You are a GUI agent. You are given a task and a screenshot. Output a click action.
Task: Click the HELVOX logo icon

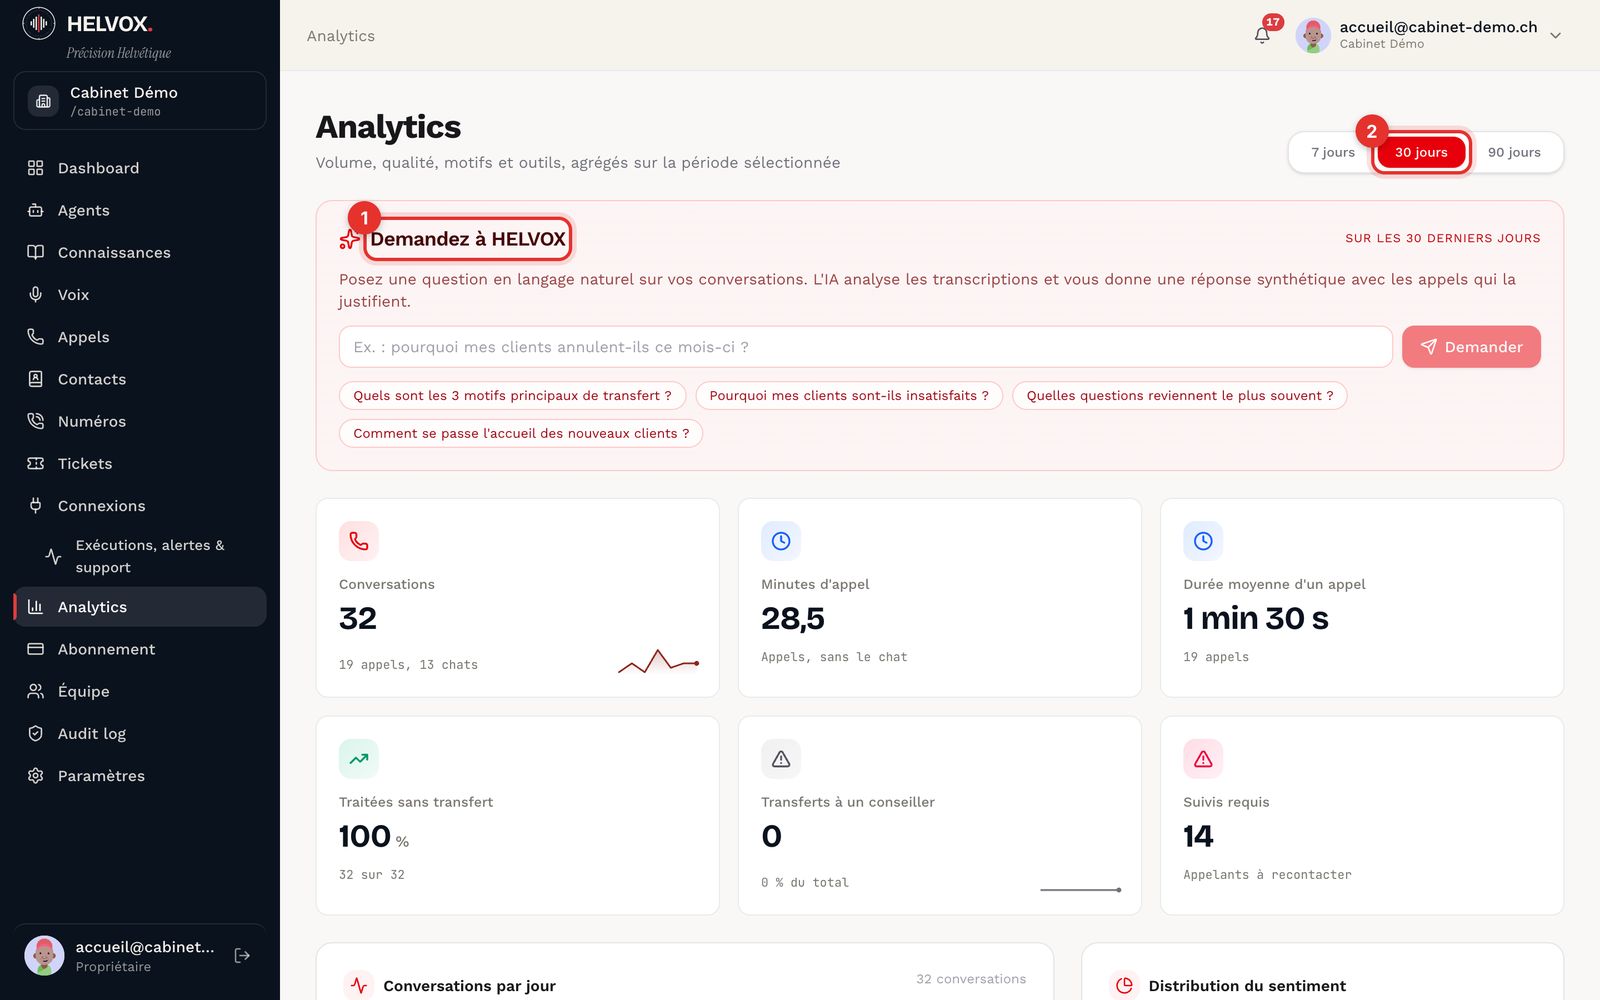pos(39,23)
